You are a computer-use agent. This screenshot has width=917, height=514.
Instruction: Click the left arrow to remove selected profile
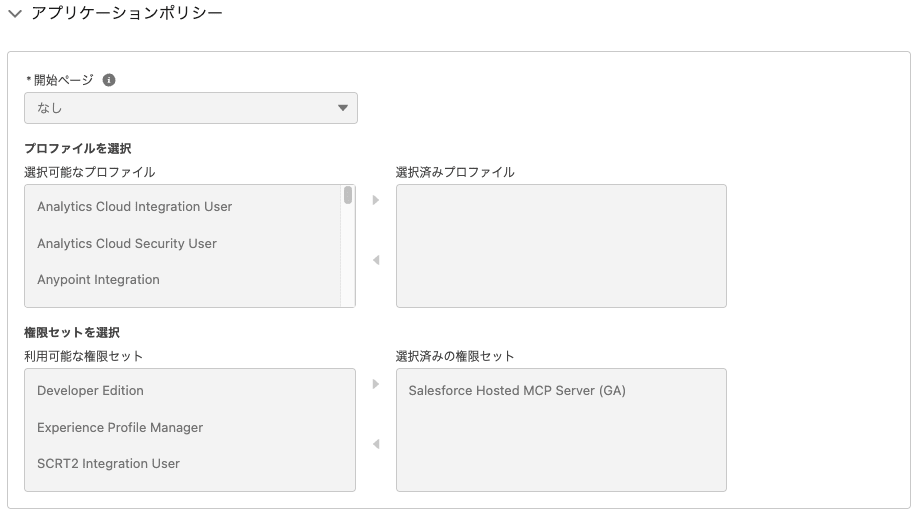pos(376,261)
